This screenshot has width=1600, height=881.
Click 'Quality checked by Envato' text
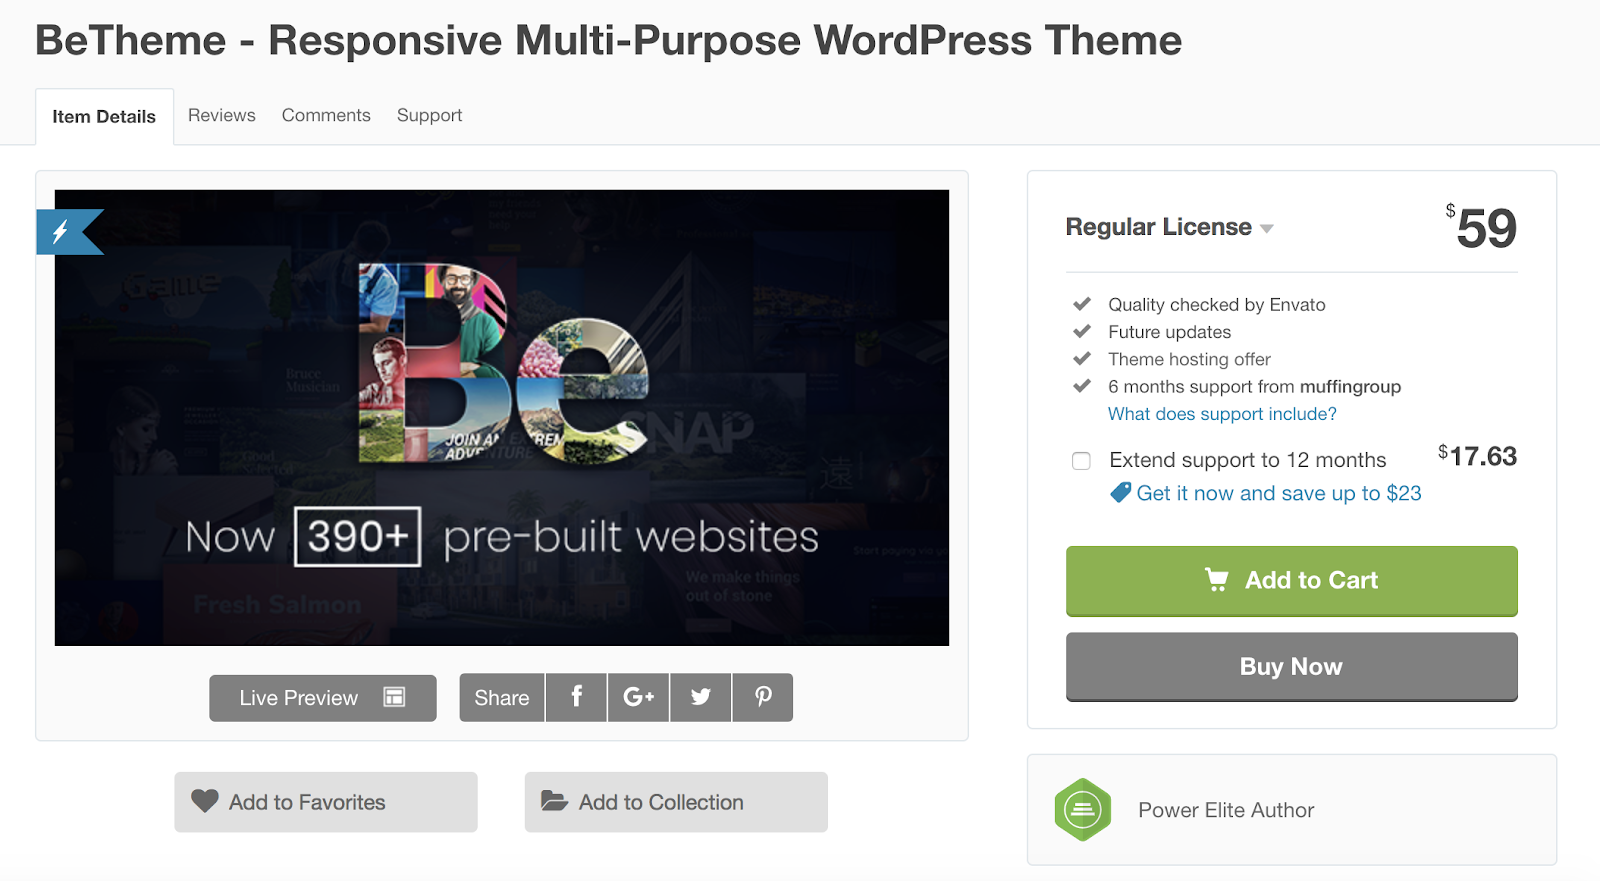coord(1217,305)
